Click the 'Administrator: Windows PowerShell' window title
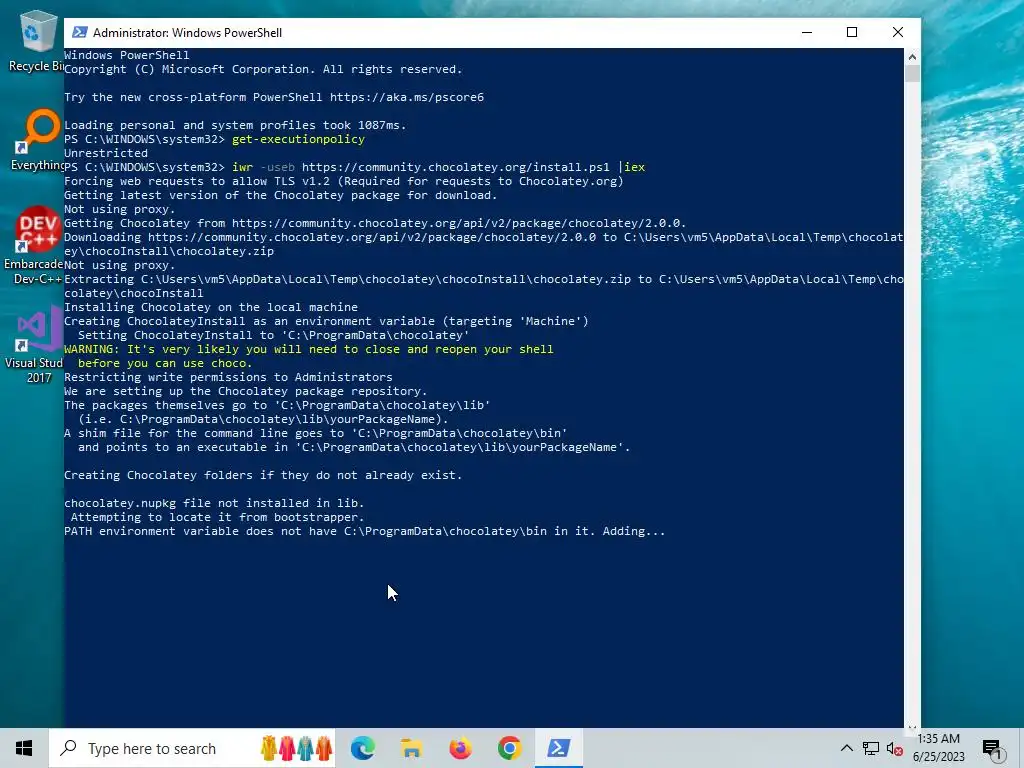This screenshot has width=1024, height=768. [x=187, y=33]
